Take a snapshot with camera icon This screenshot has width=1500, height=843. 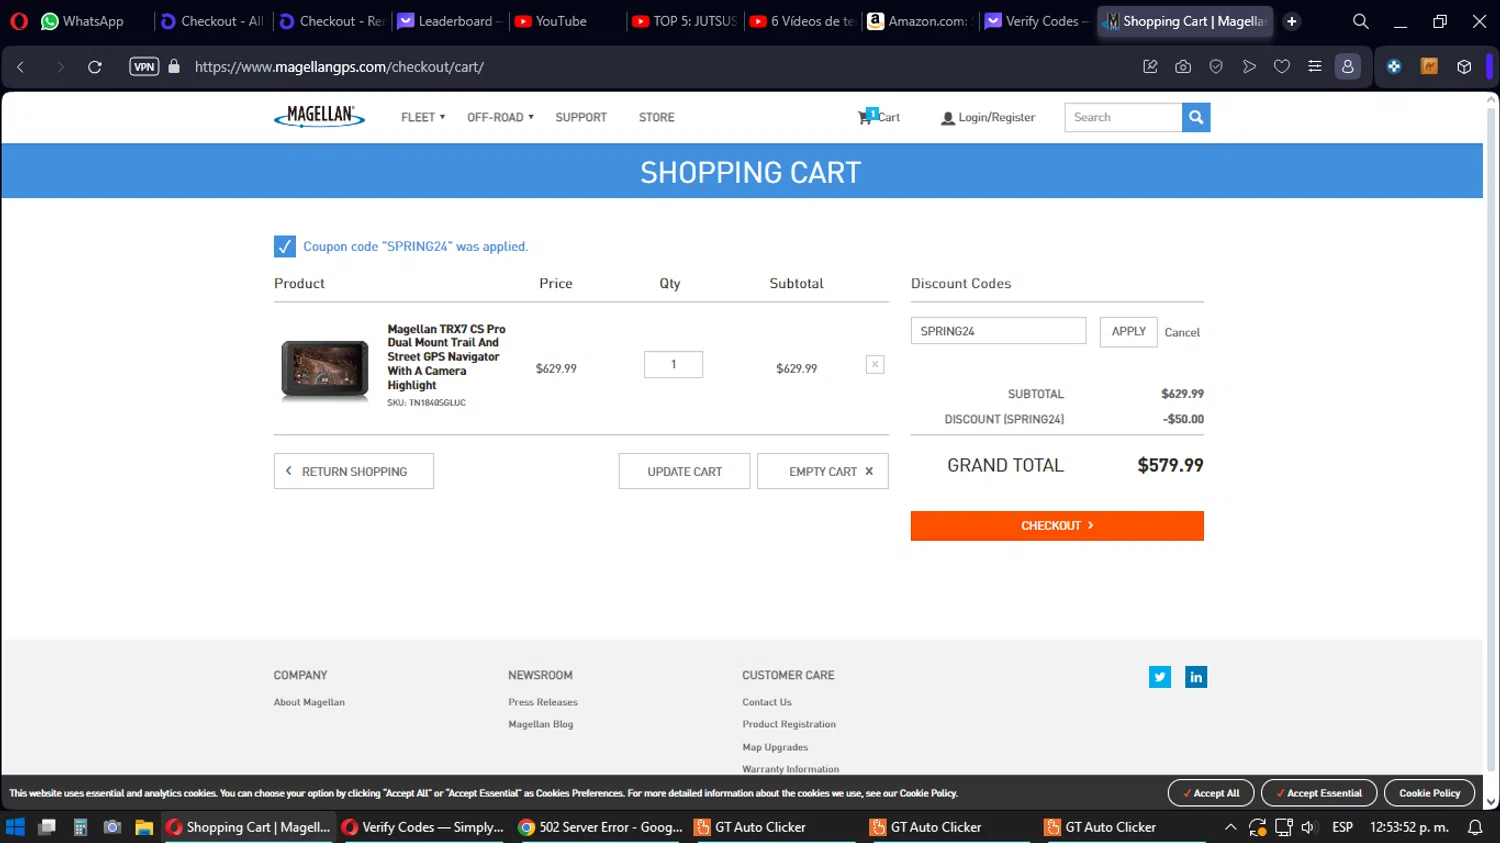1183,67
